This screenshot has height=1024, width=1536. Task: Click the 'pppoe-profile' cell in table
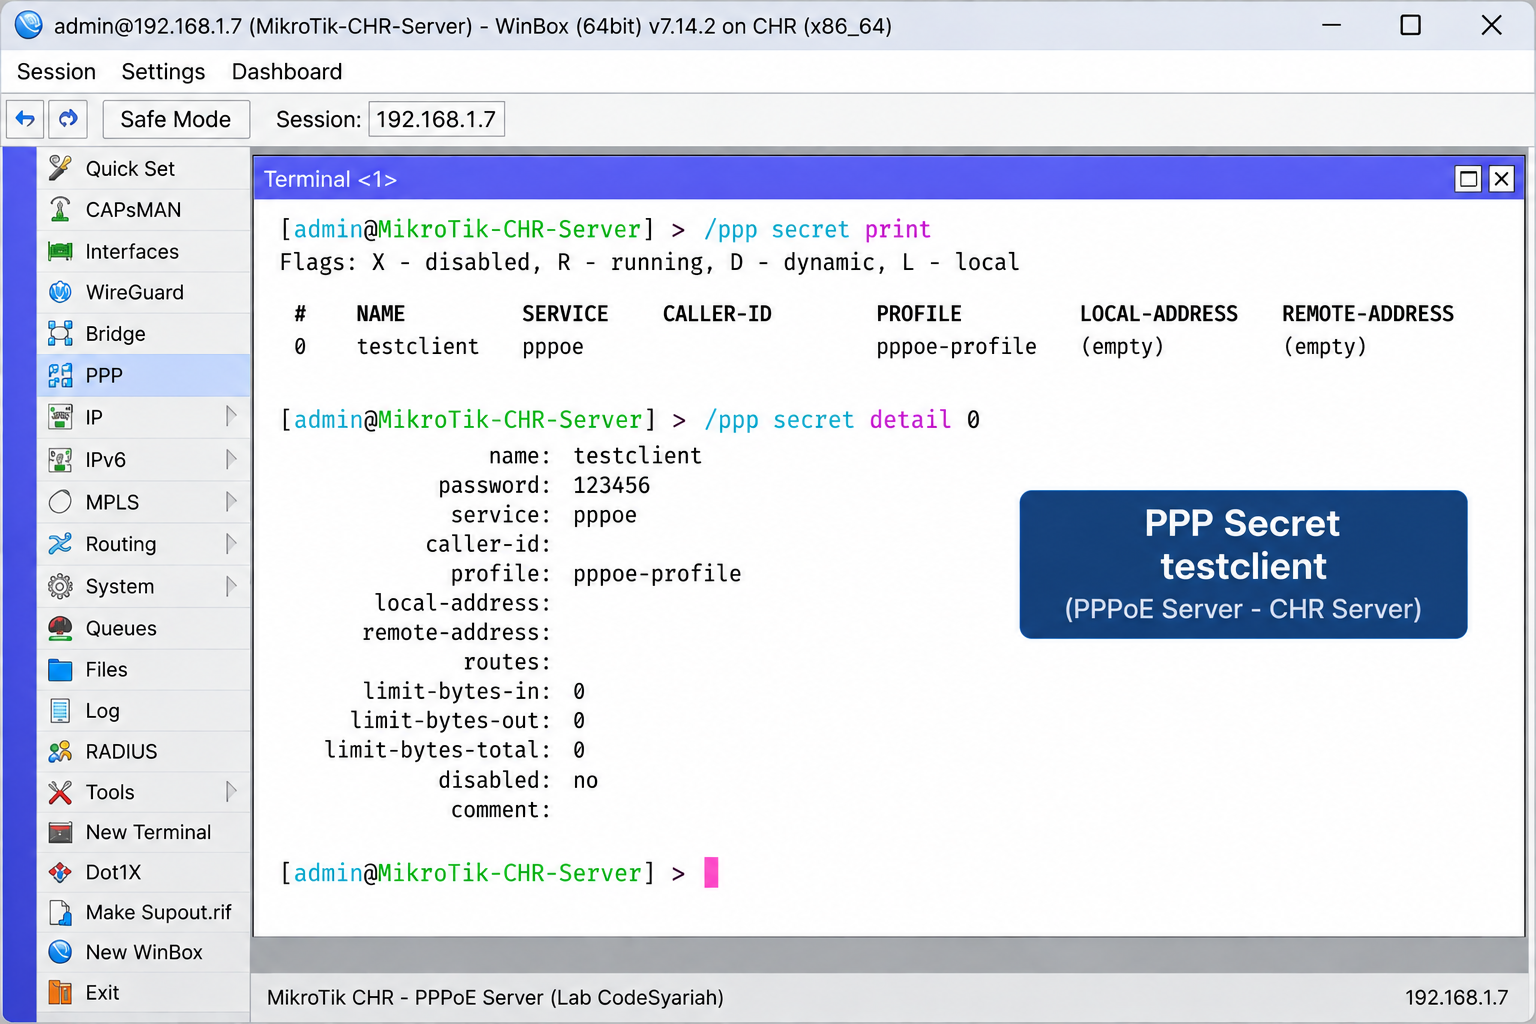[x=956, y=347]
